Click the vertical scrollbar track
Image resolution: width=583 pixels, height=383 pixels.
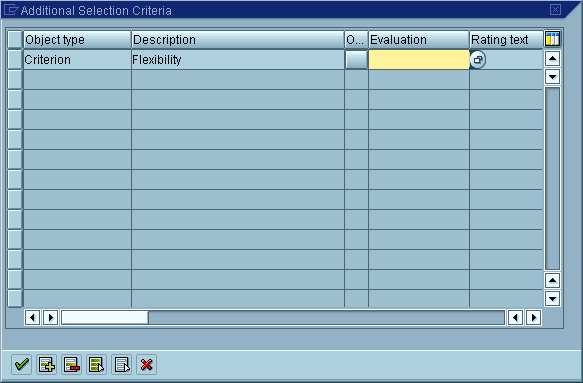[x=553, y=178]
